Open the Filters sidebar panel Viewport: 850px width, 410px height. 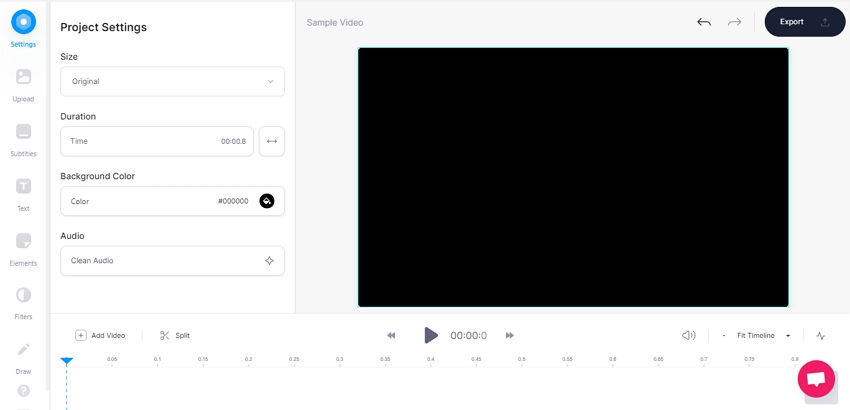[x=23, y=303]
